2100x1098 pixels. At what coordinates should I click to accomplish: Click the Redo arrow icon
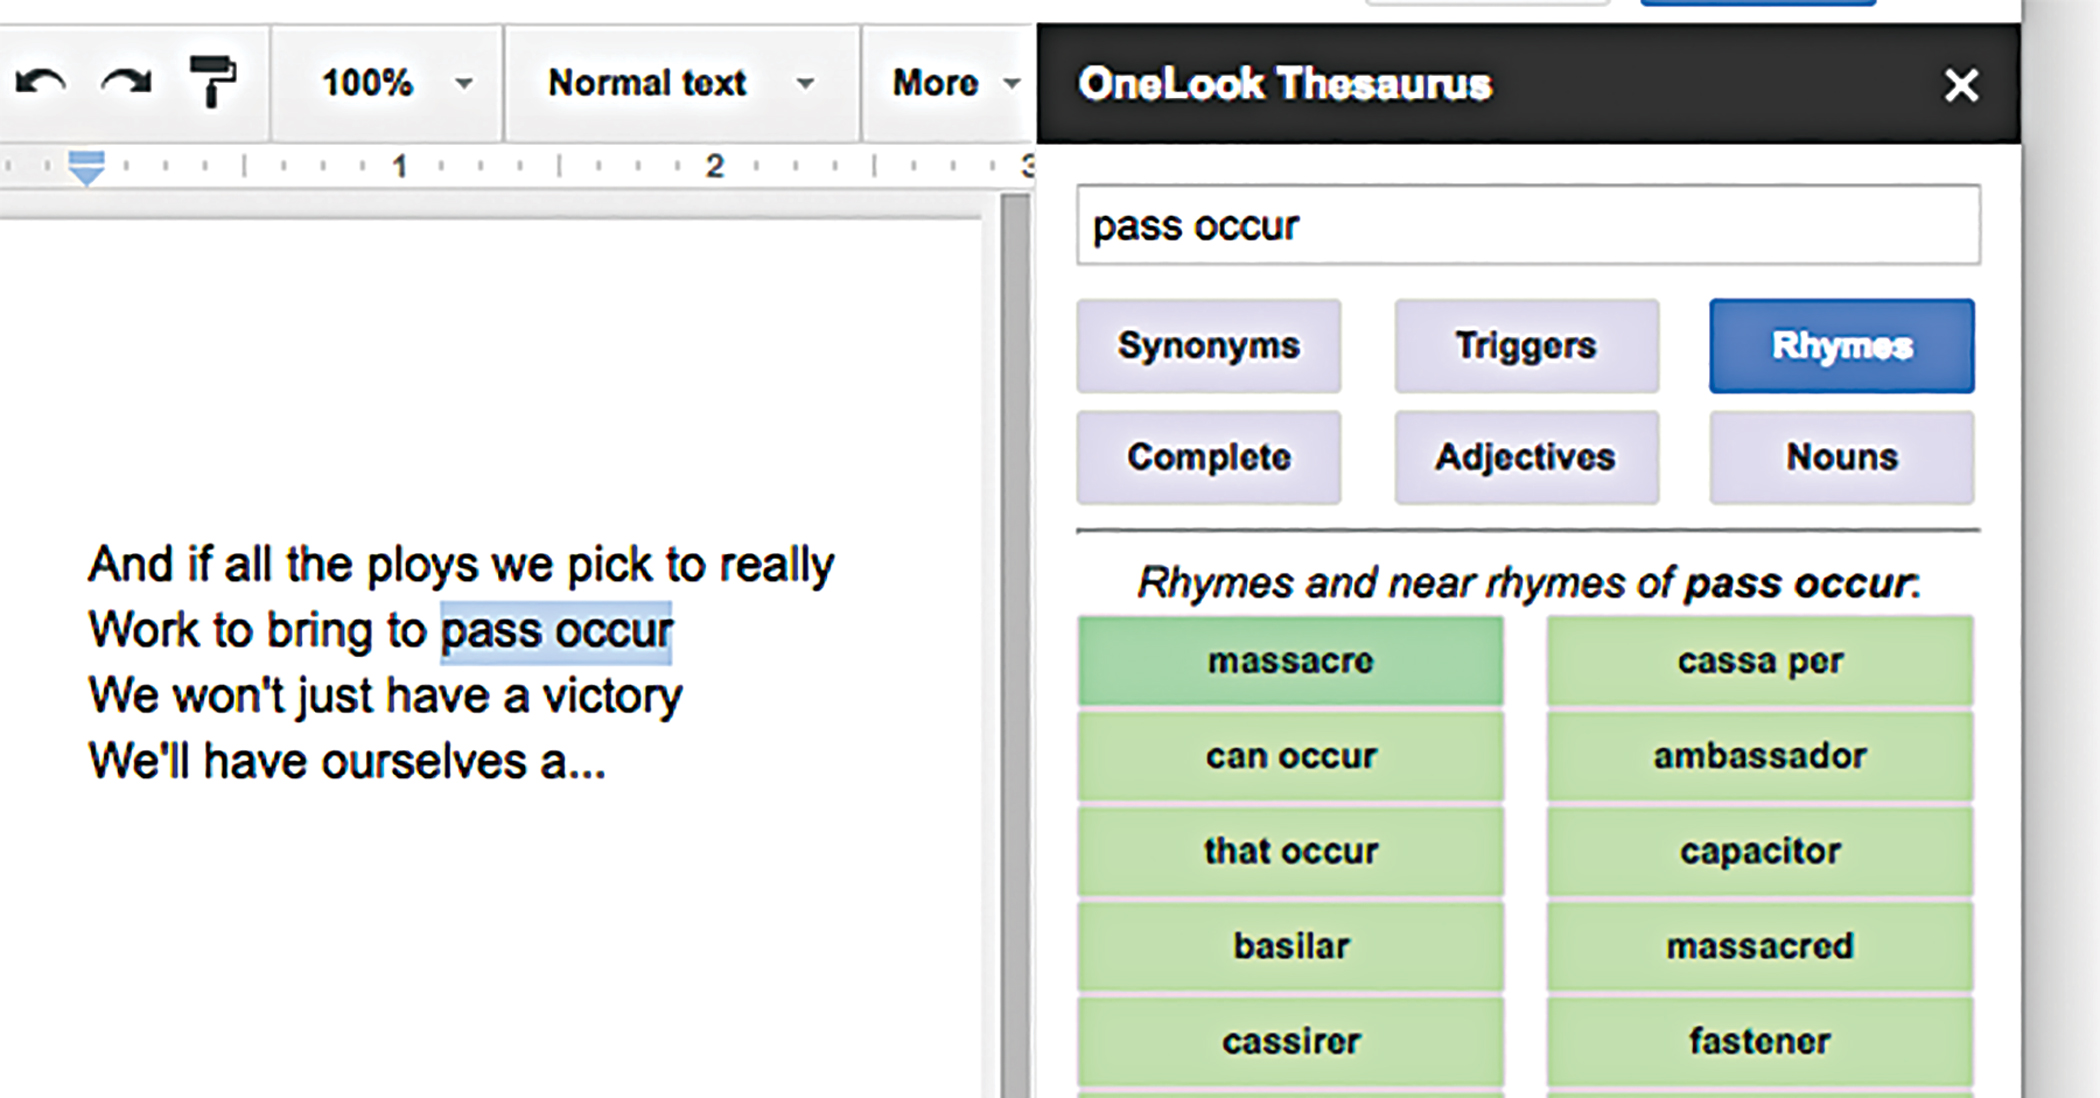[x=126, y=83]
